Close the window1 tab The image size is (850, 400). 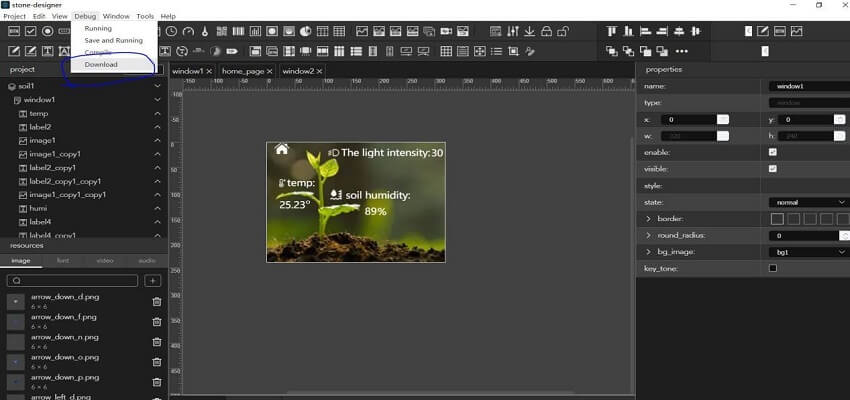(x=209, y=71)
